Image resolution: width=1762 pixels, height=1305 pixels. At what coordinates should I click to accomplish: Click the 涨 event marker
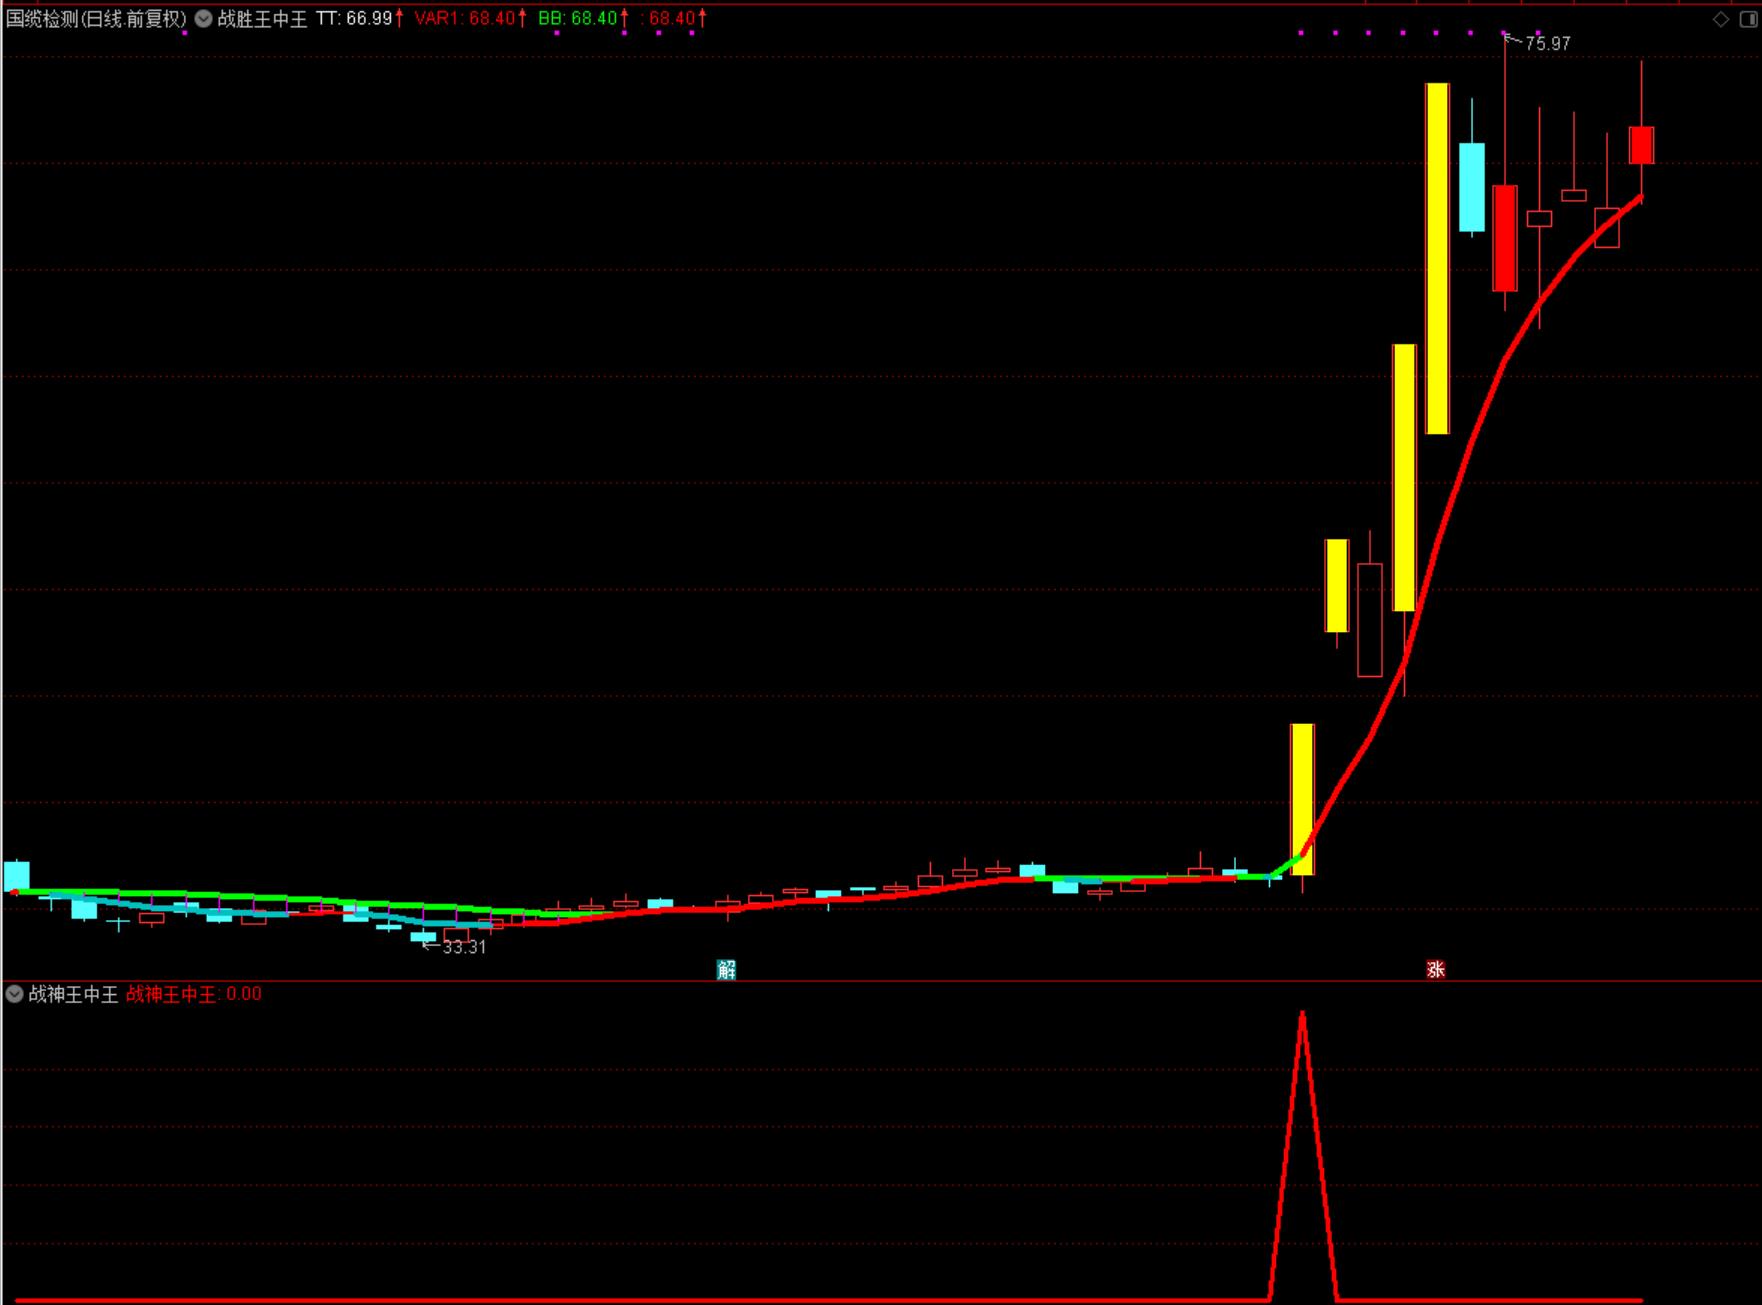[x=1436, y=969]
